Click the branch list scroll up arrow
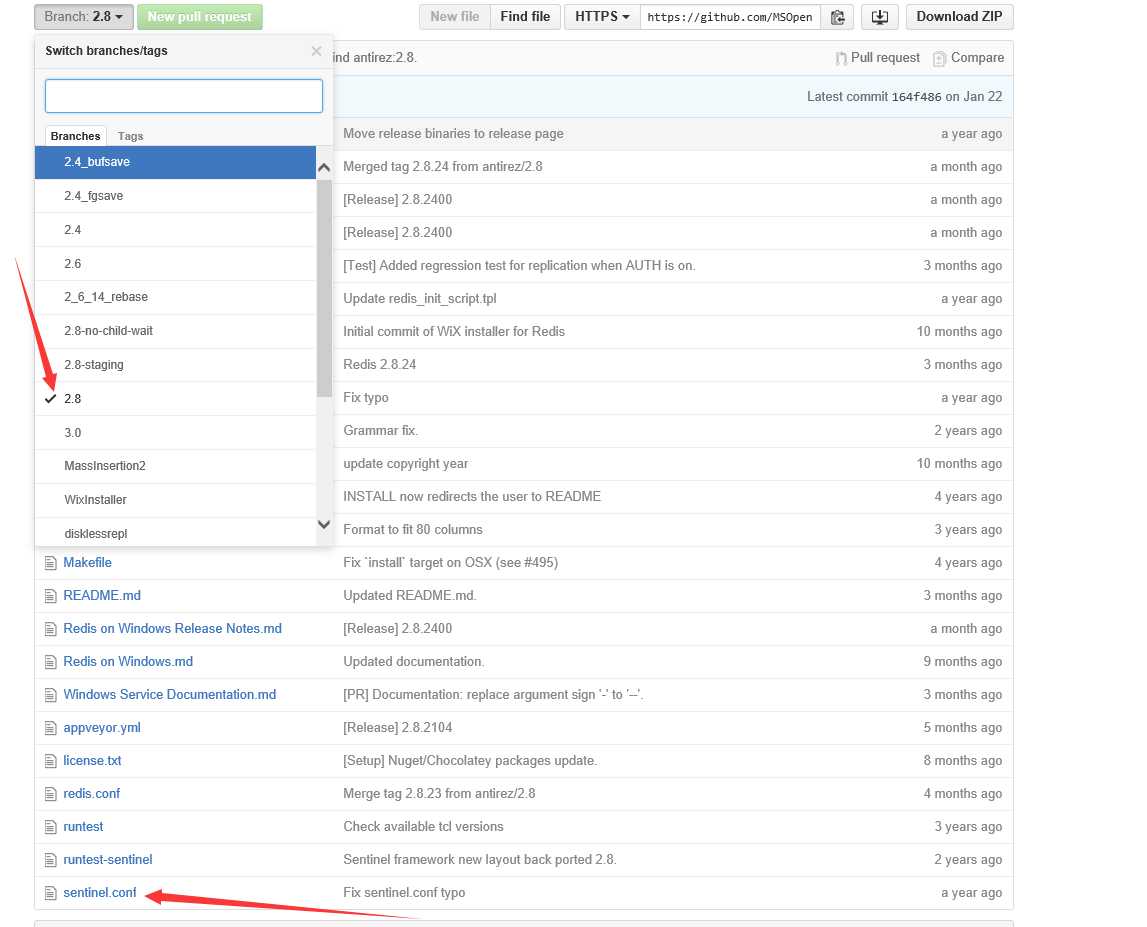Viewport: 1147px width, 927px height. click(x=324, y=168)
